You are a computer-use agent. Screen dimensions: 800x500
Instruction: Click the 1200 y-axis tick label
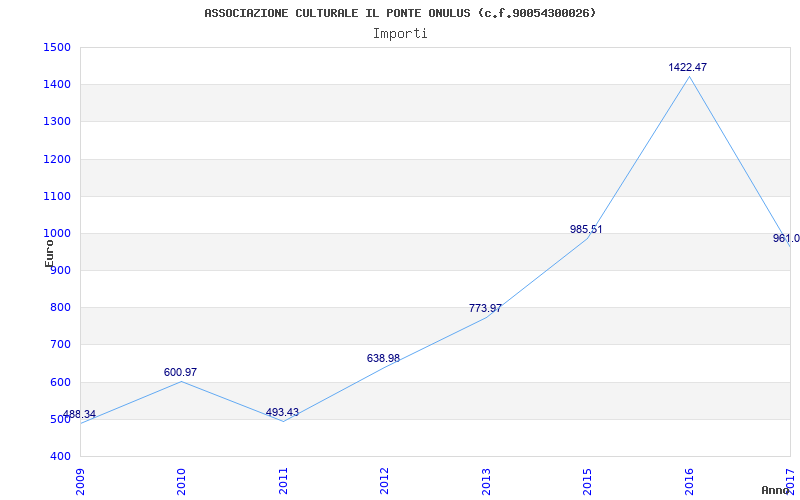57,159
